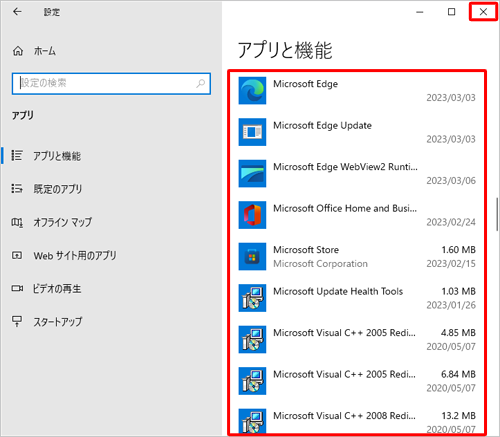Open 既定のアプリ in the sidebar
500x437 pixels.
click(57, 189)
